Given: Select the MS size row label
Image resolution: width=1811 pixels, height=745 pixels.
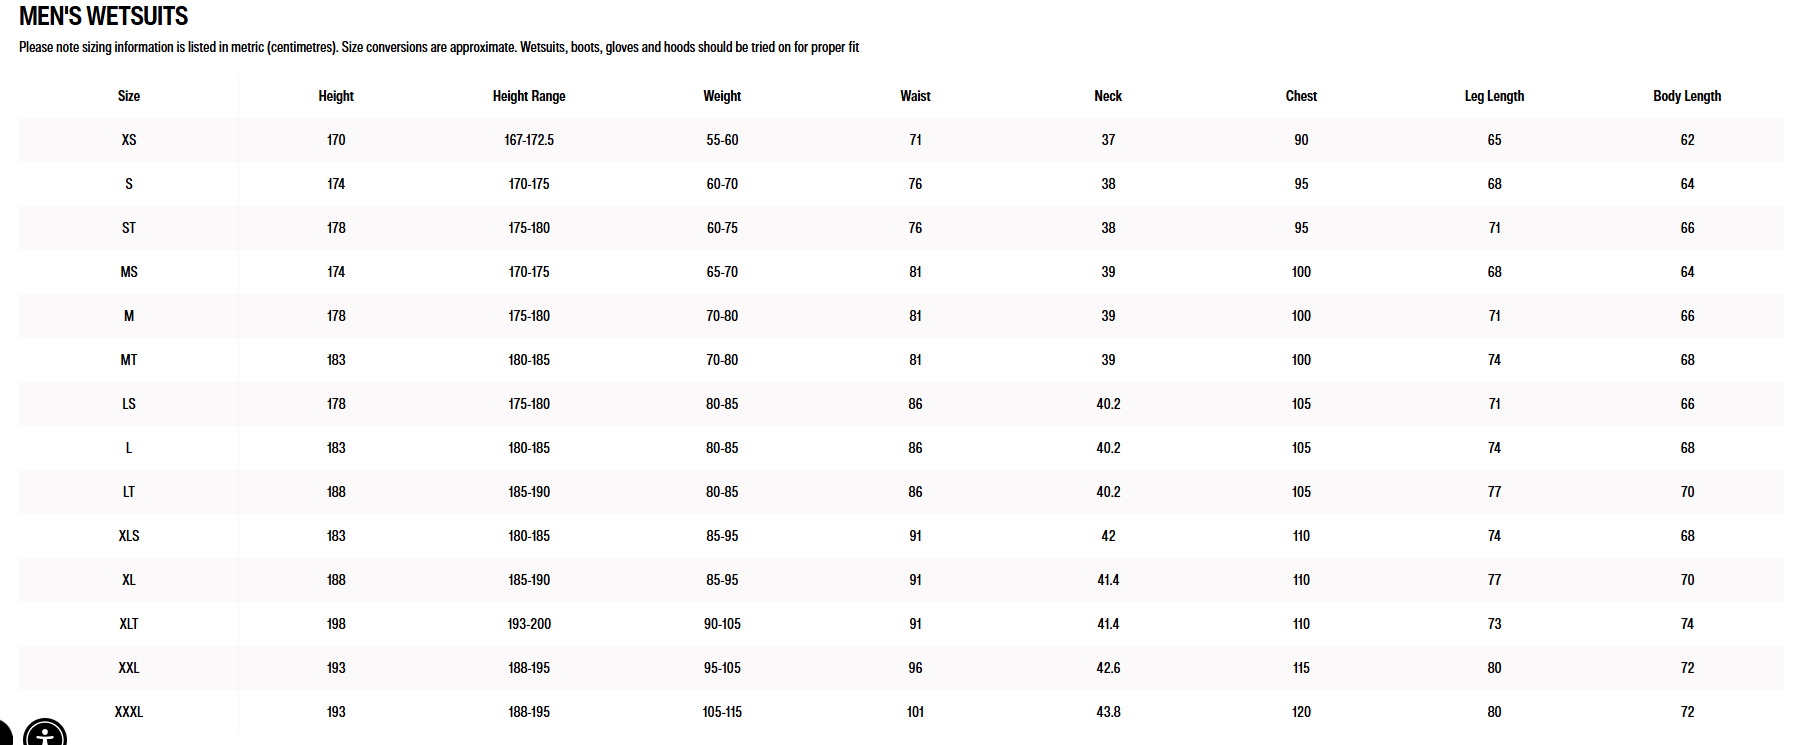Looking at the screenshot, I should click(x=129, y=272).
